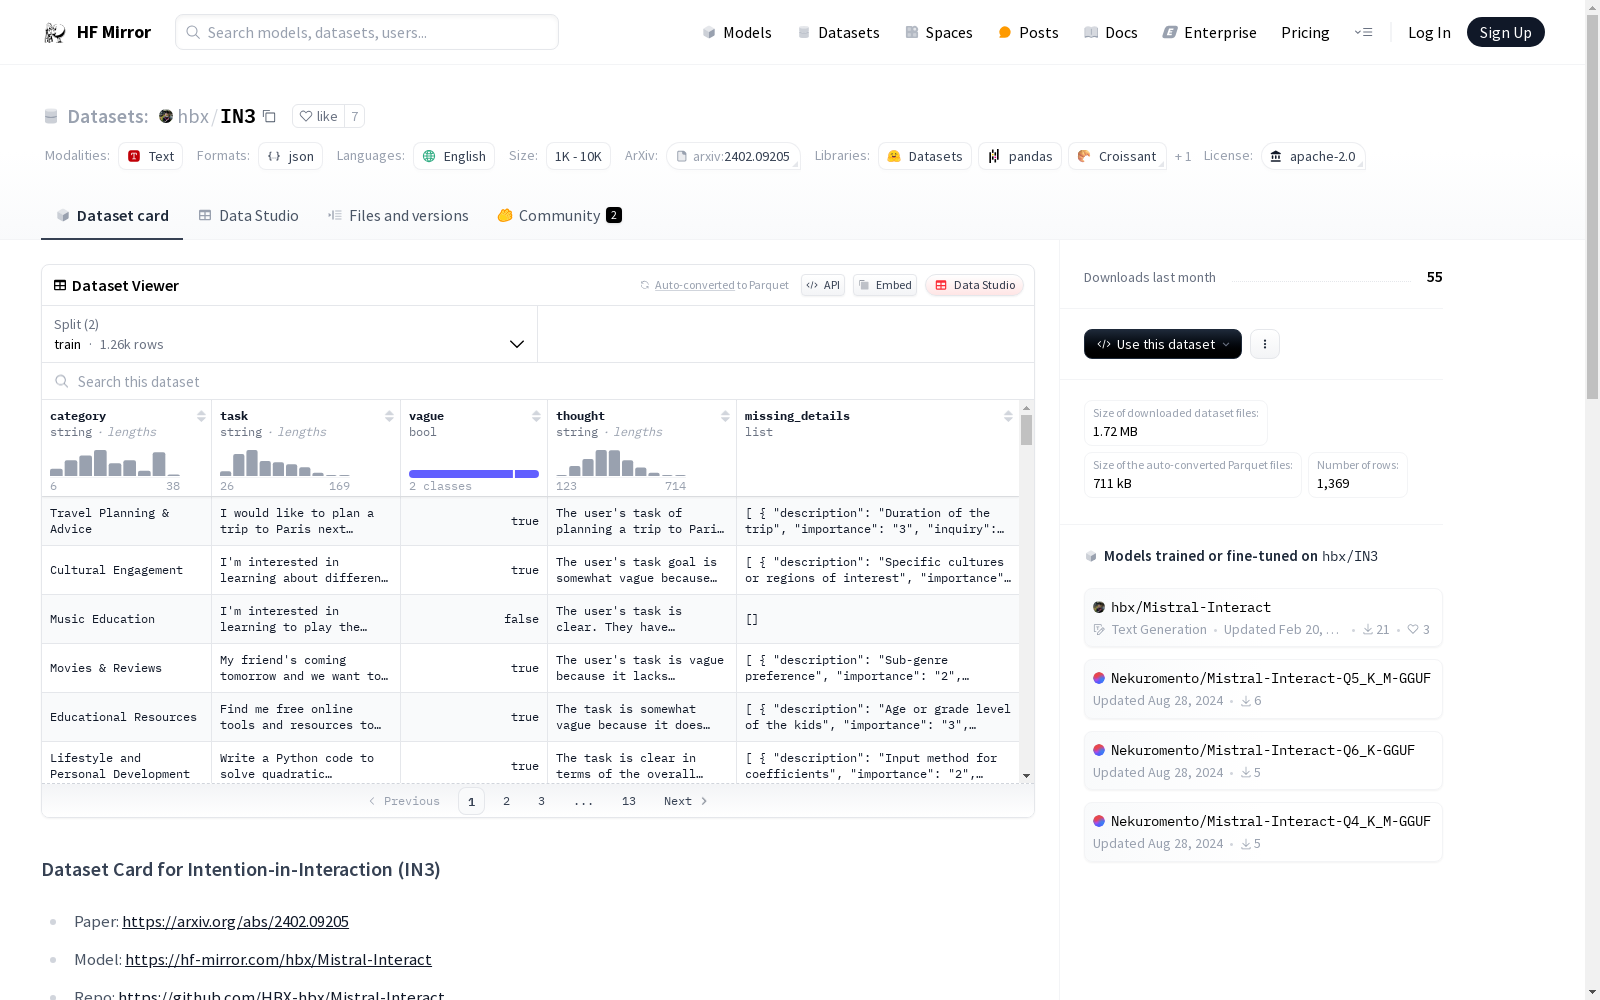The image size is (1600, 1000).
Task: Click the thought lengths histogram
Action: tap(621, 463)
